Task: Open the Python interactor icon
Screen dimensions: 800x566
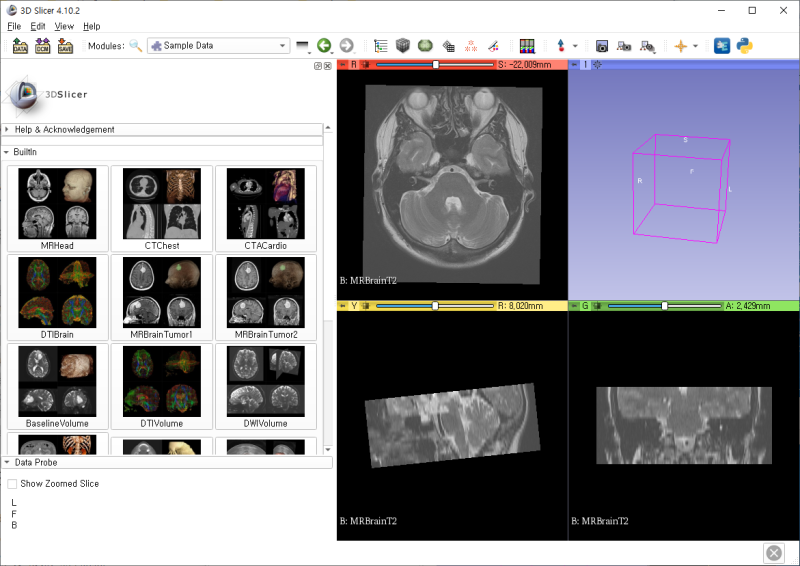Action: coord(745,46)
